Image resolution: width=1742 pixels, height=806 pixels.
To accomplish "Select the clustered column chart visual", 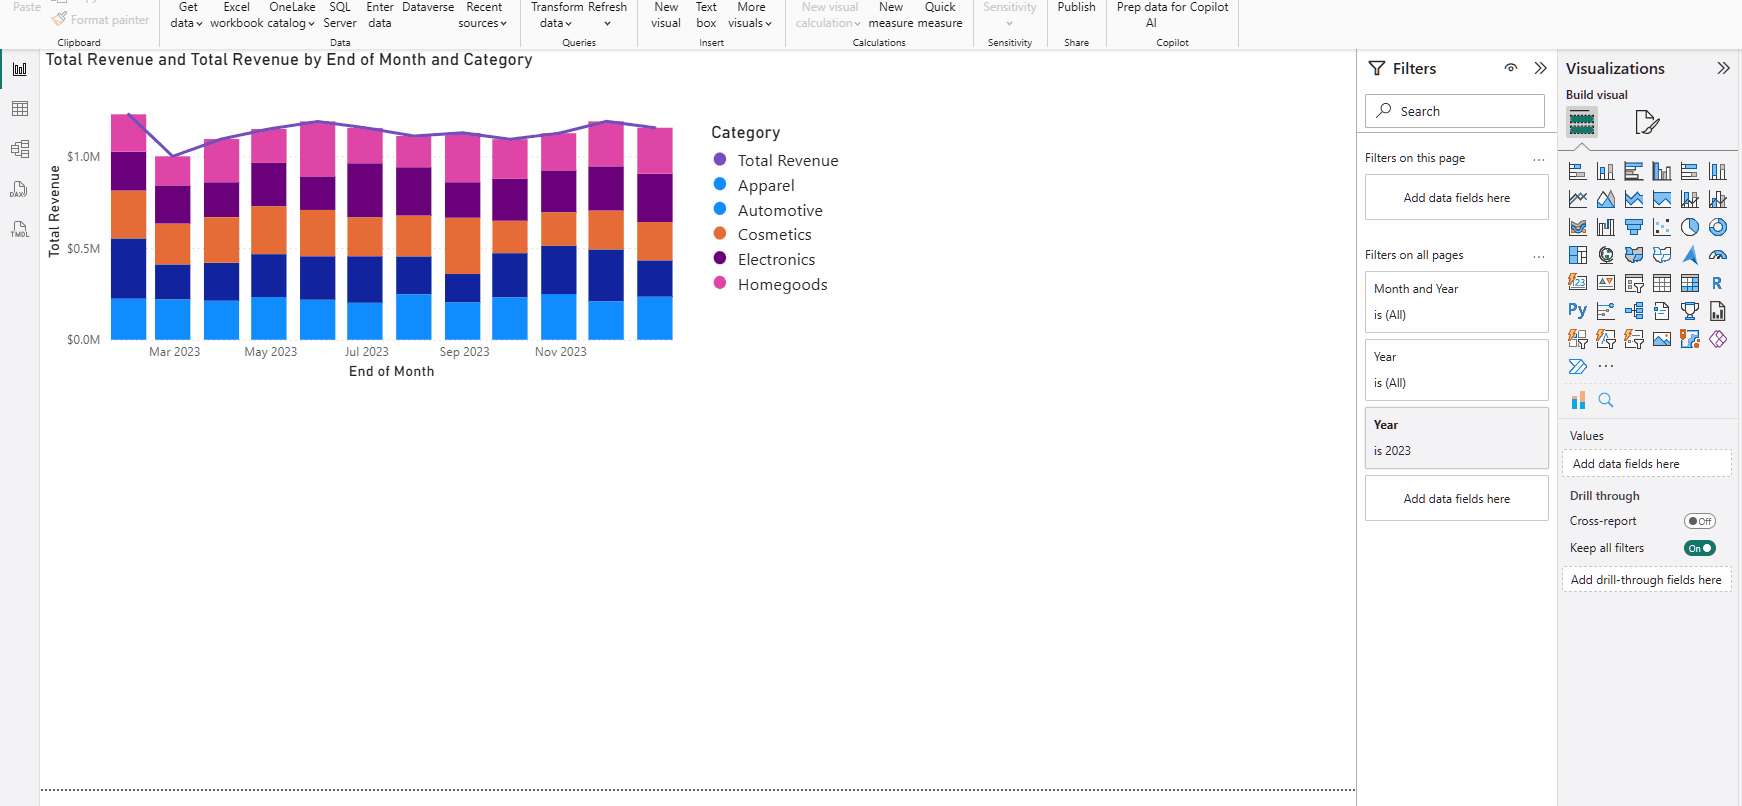I will coord(1662,171).
